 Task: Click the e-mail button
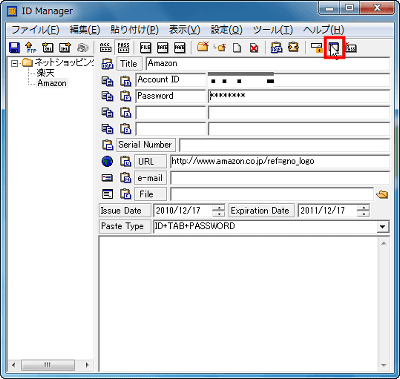coord(150,178)
